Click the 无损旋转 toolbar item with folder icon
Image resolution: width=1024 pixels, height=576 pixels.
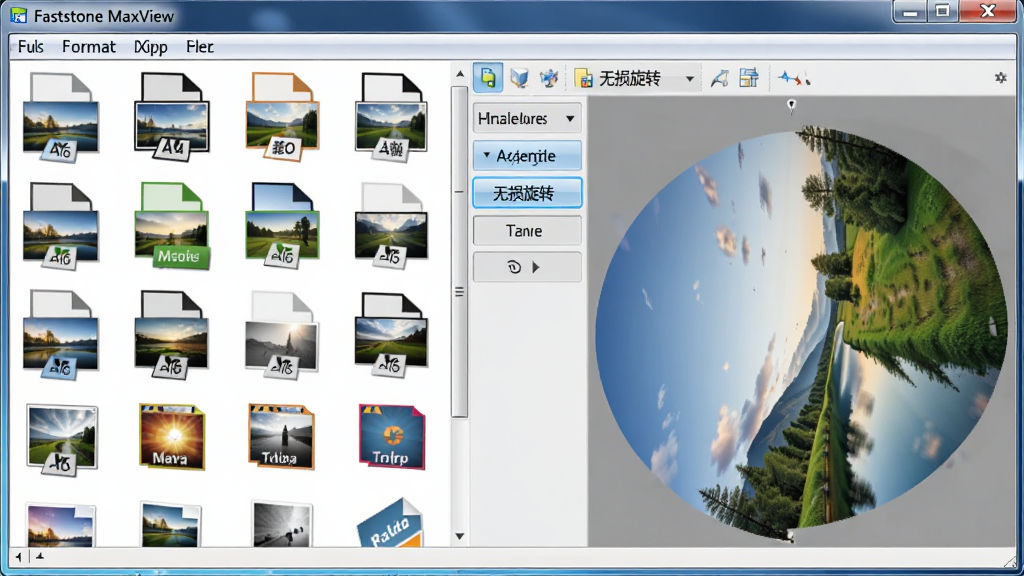coord(618,79)
